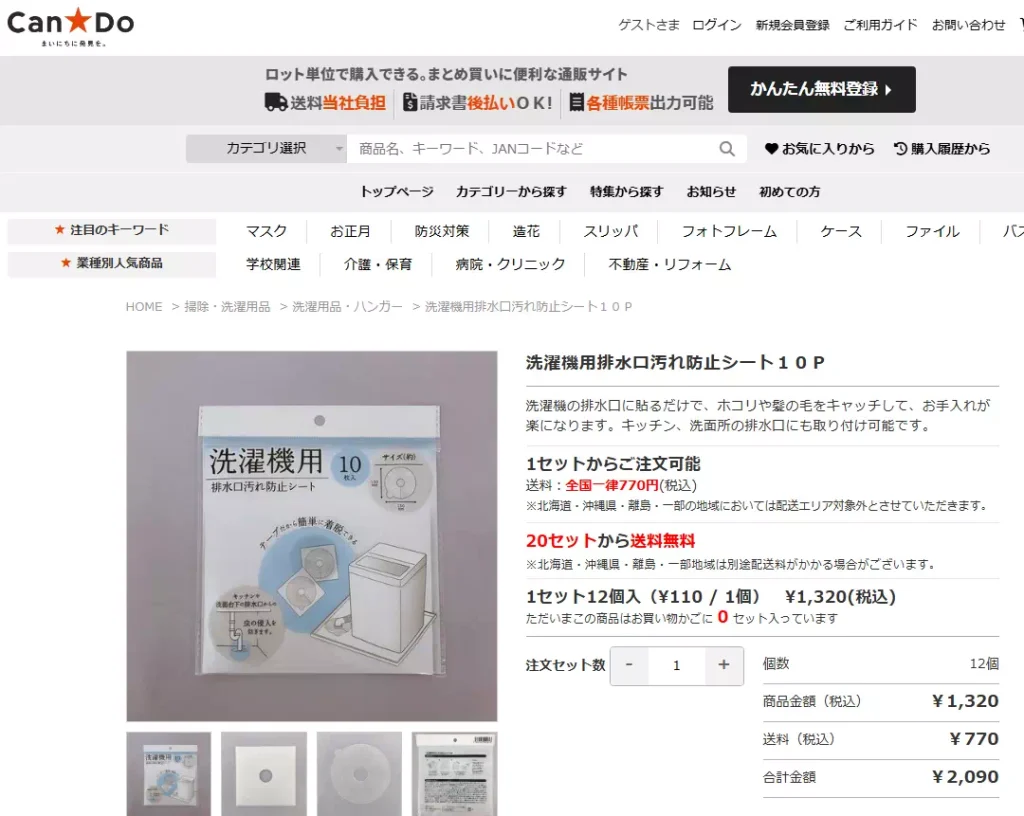Image resolution: width=1024 pixels, height=816 pixels.
Task: Open 病院・クリニック category link
Action: click(x=510, y=264)
